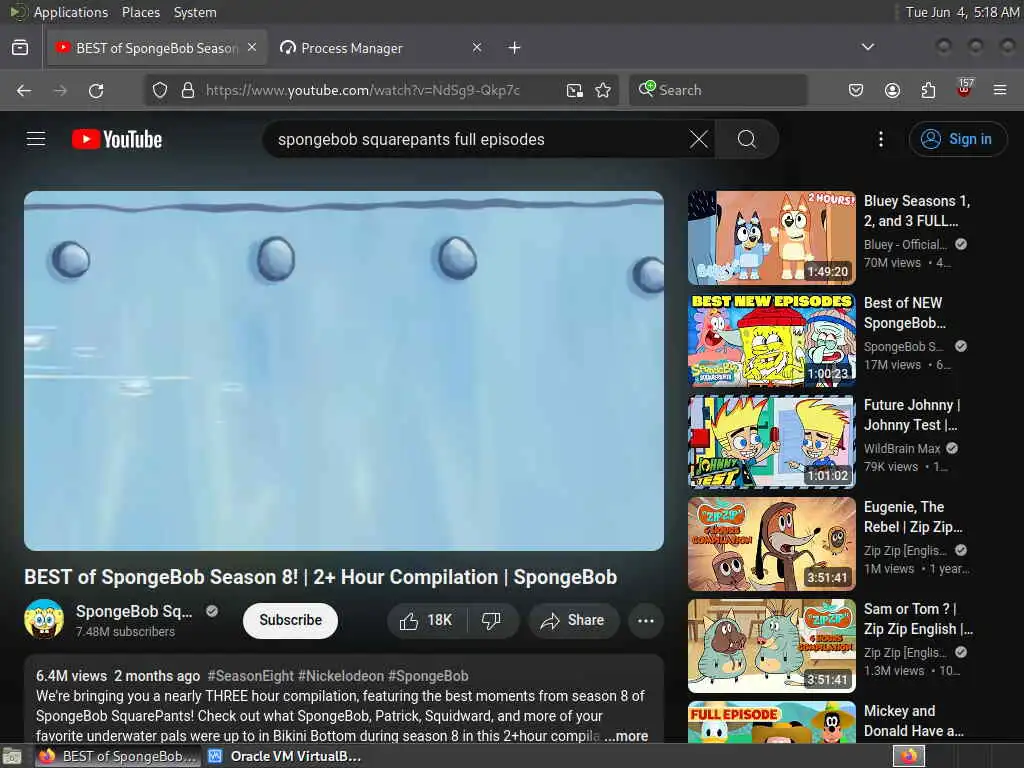Click the Share button

pos(572,620)
